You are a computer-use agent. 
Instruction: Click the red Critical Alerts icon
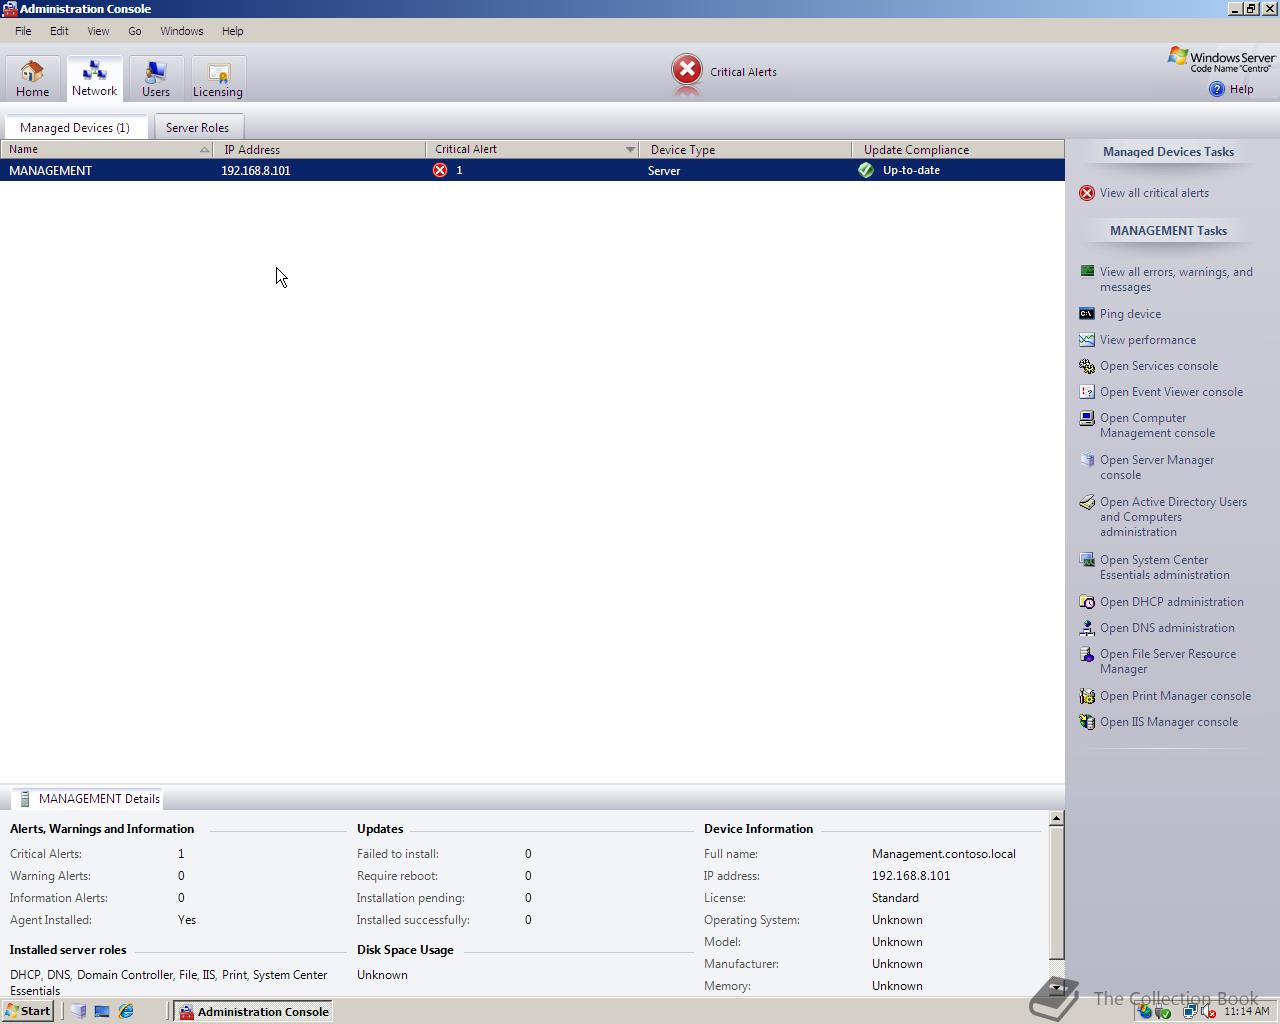(687, 70)
